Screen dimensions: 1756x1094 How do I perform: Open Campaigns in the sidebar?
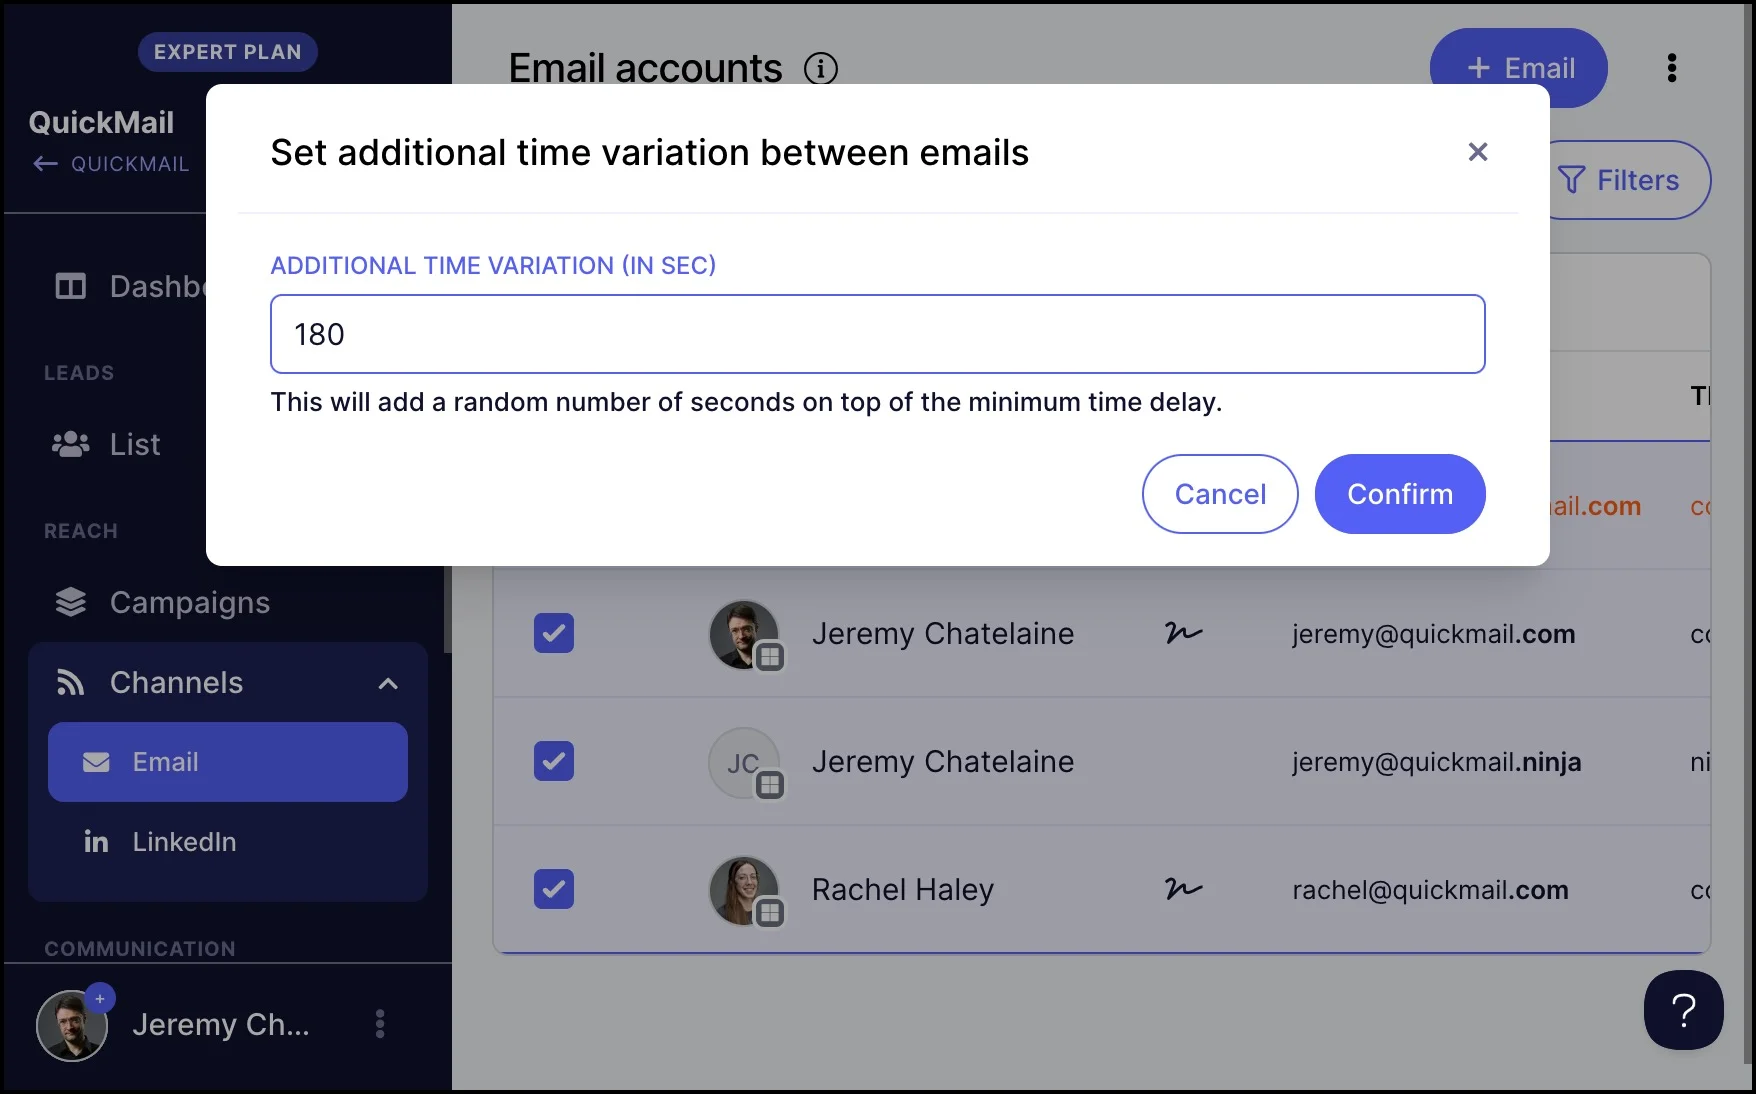162,603
